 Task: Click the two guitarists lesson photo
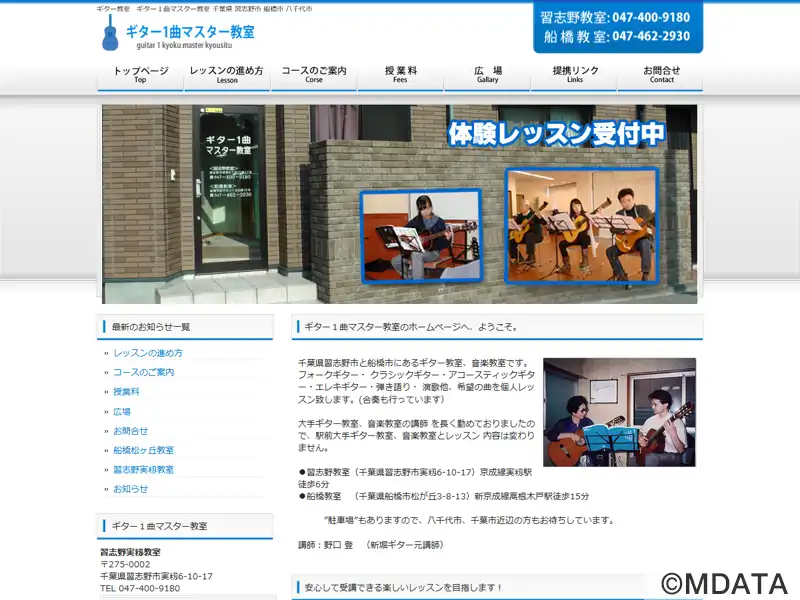(x=619, y=412)
